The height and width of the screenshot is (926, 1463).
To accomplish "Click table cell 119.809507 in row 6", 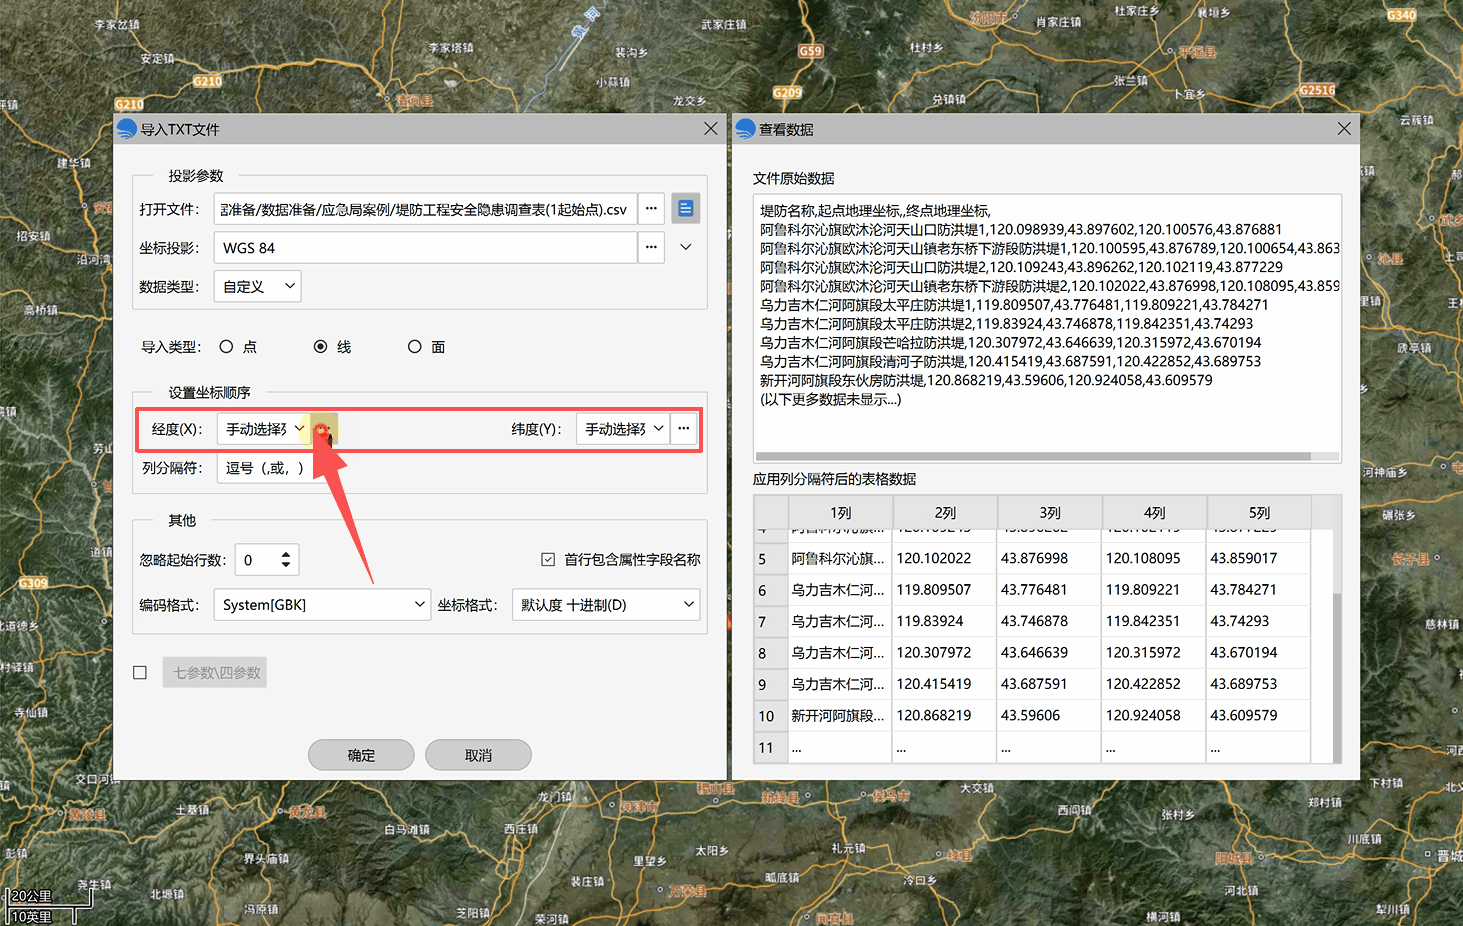I will click(x=945, y=590).
